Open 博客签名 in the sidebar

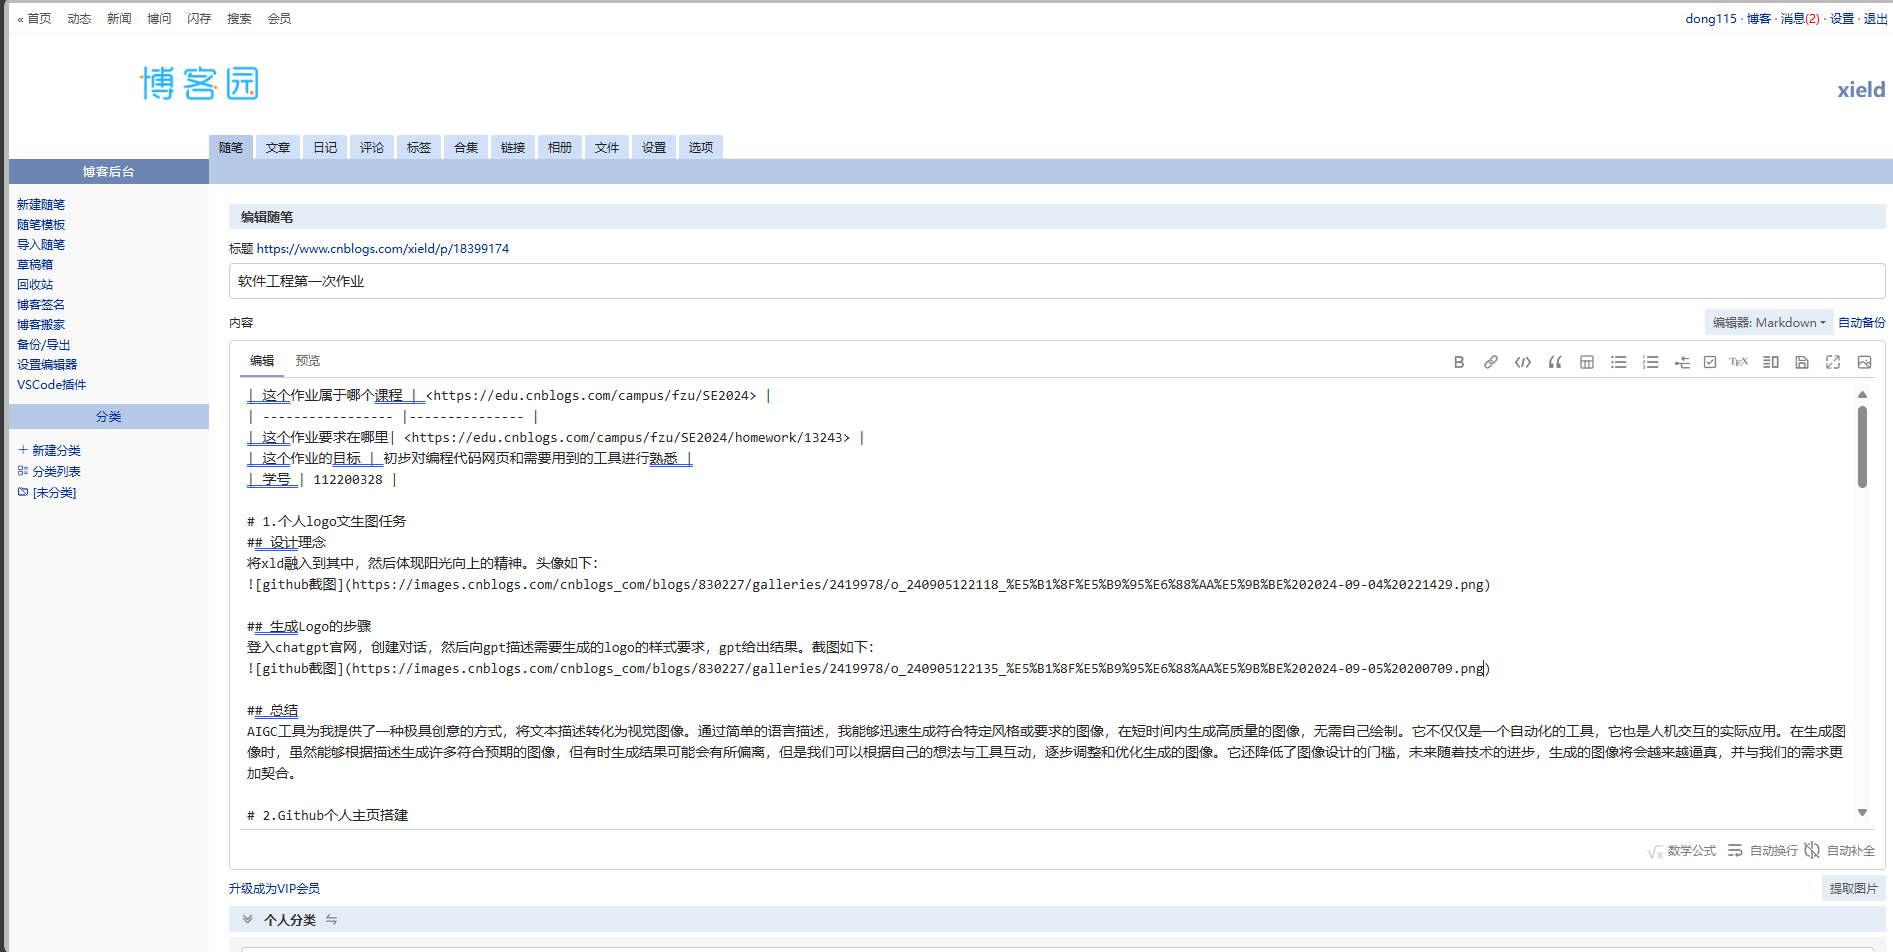point(41,304)
